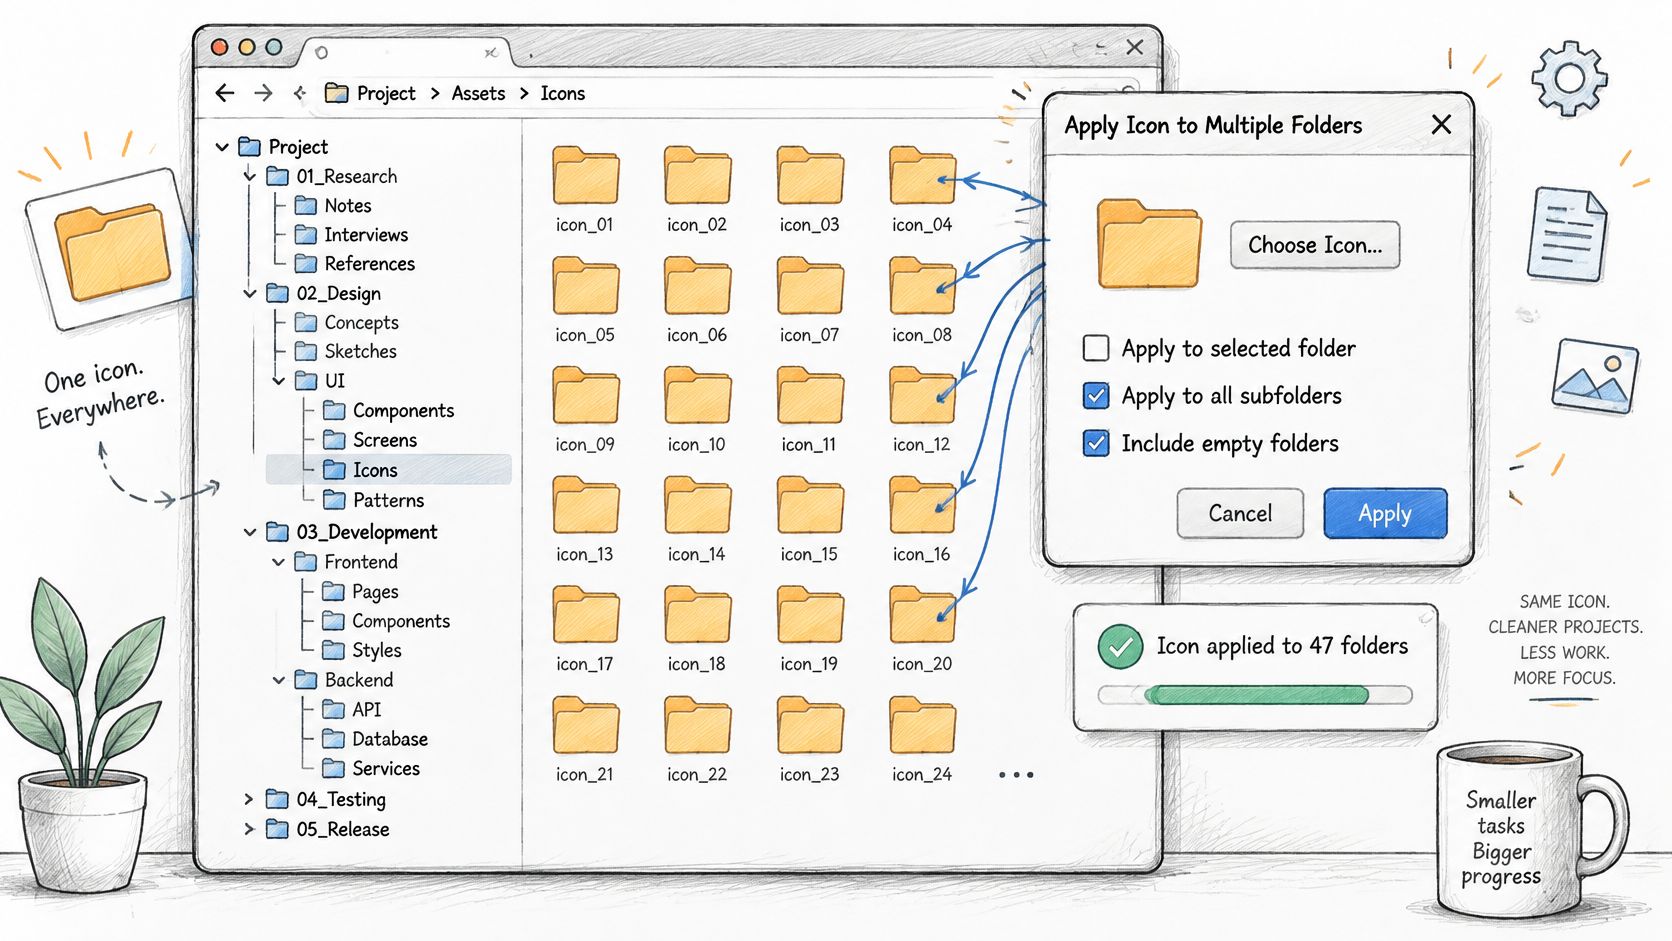
Task: Select the icon_18 folder
Action: click(x=697, y=616)
